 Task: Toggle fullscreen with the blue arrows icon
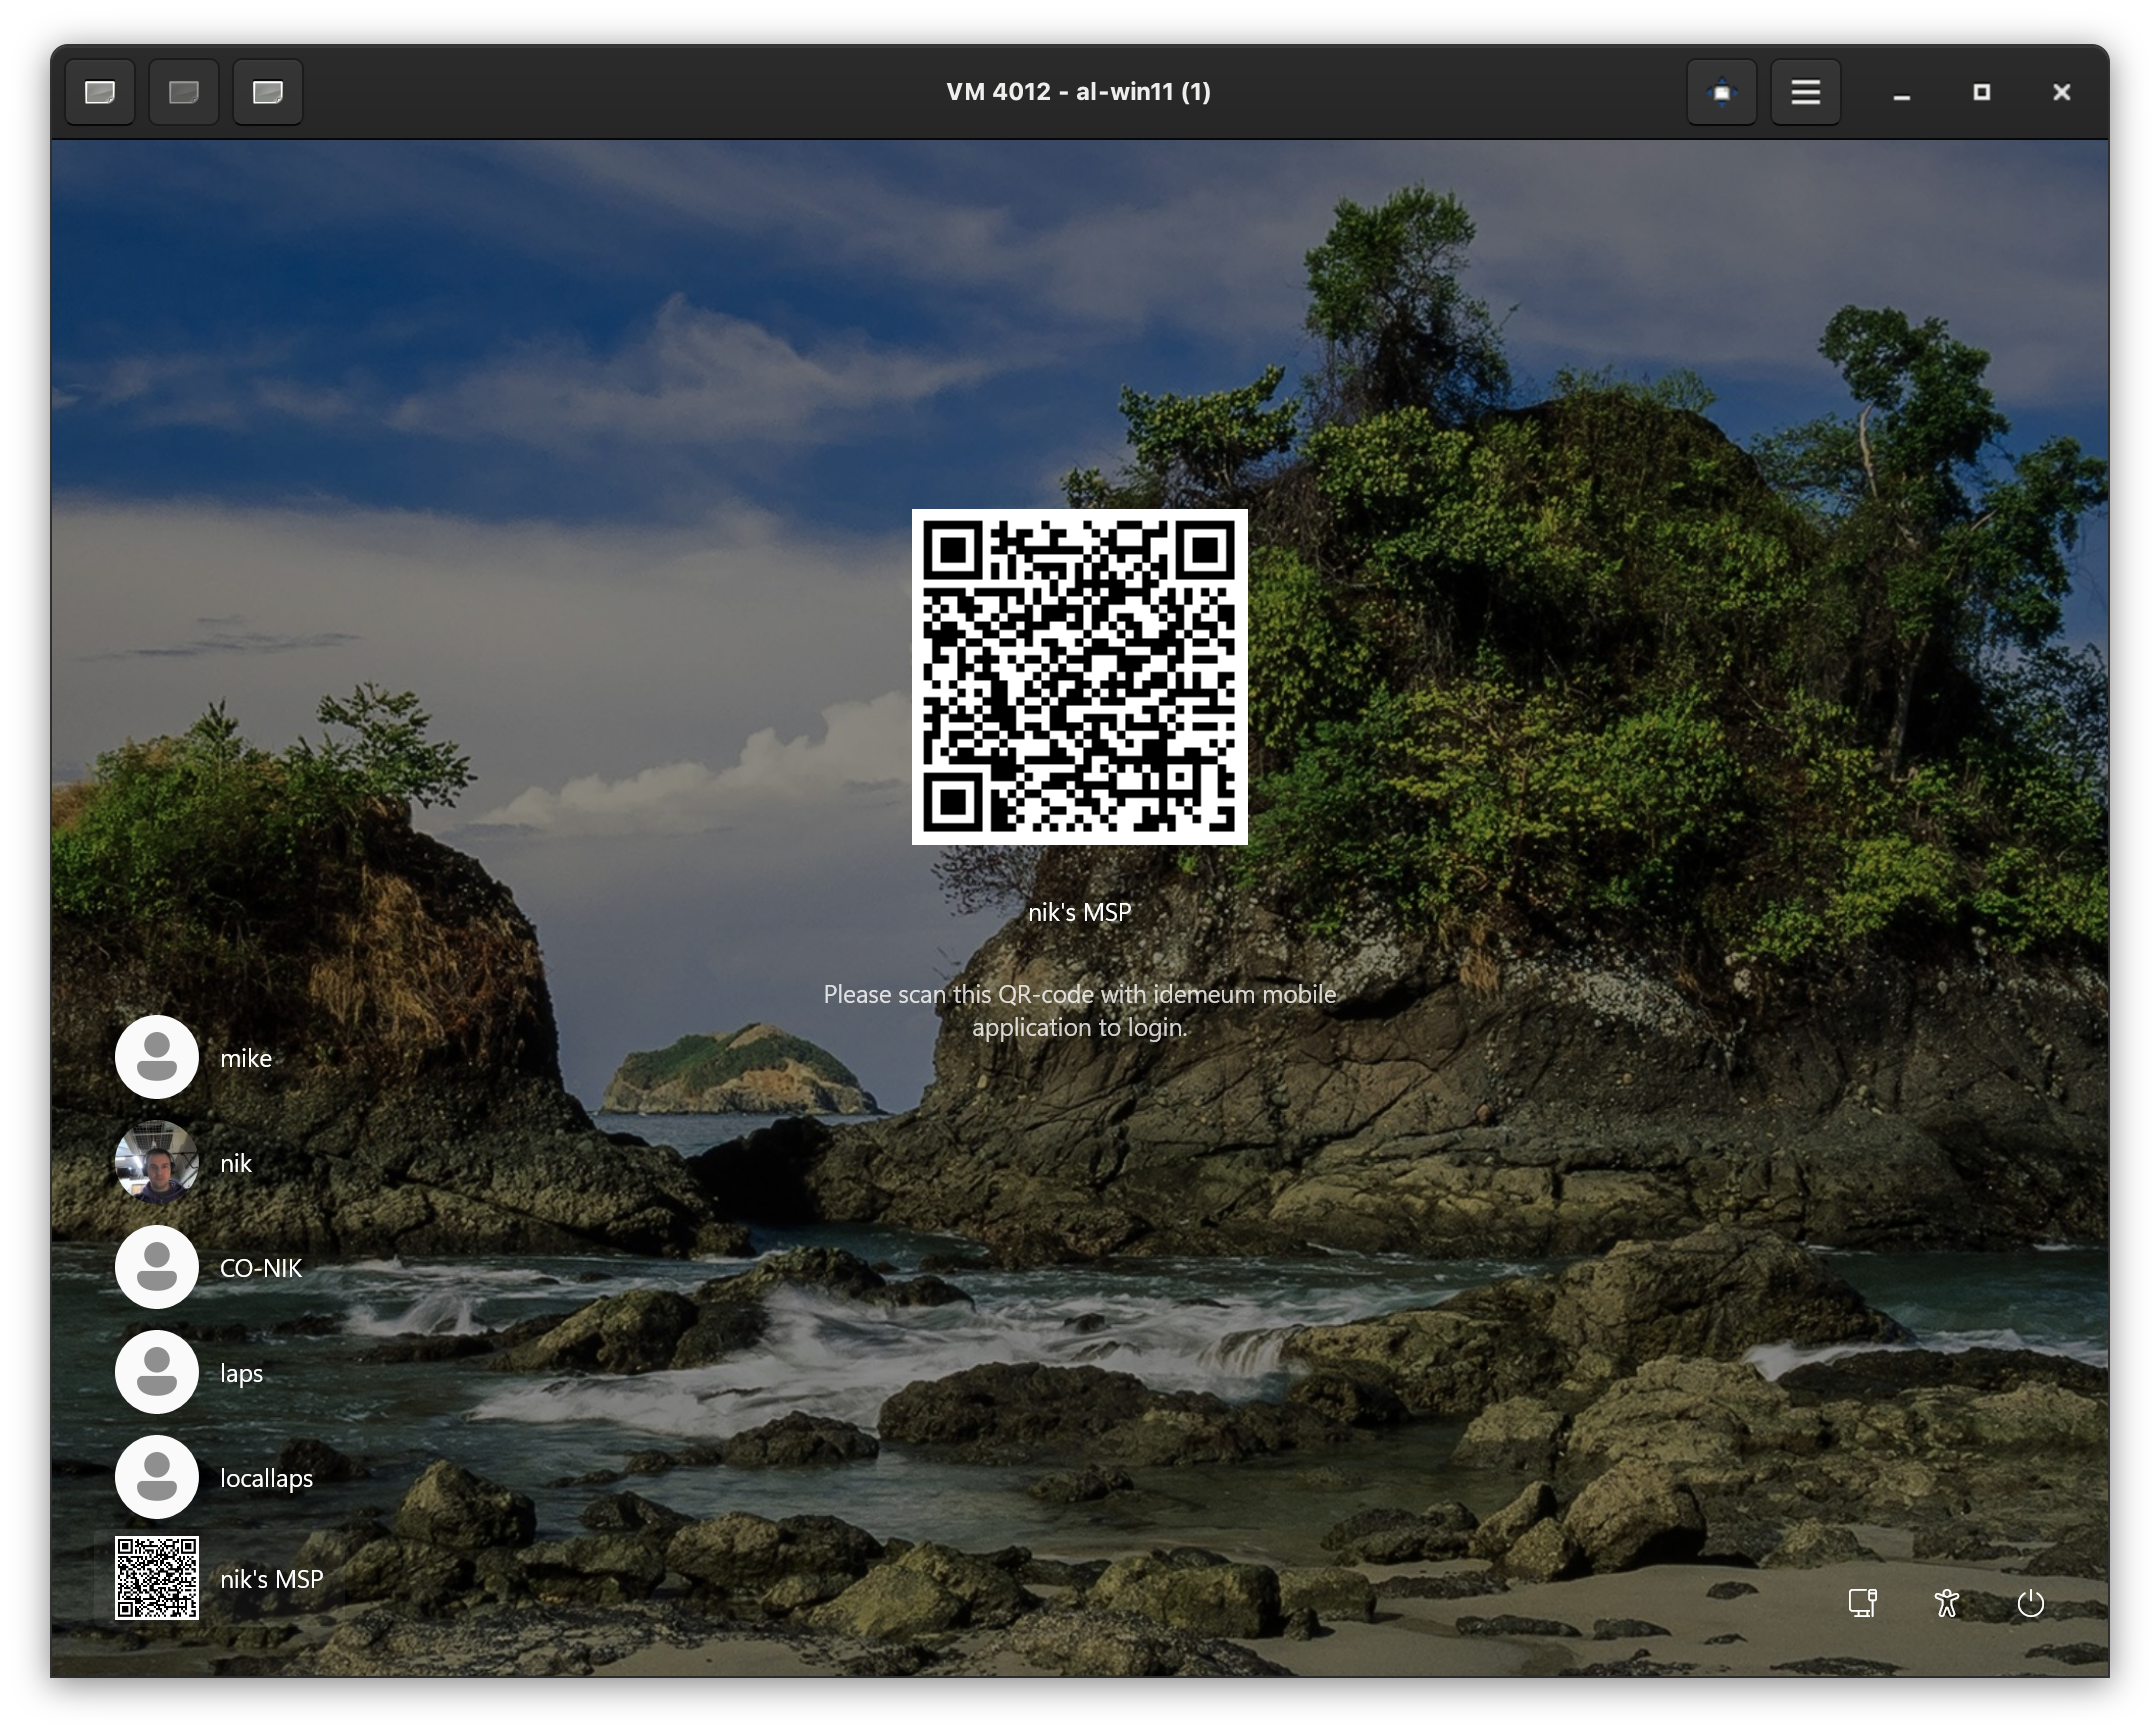(1721, 92)
